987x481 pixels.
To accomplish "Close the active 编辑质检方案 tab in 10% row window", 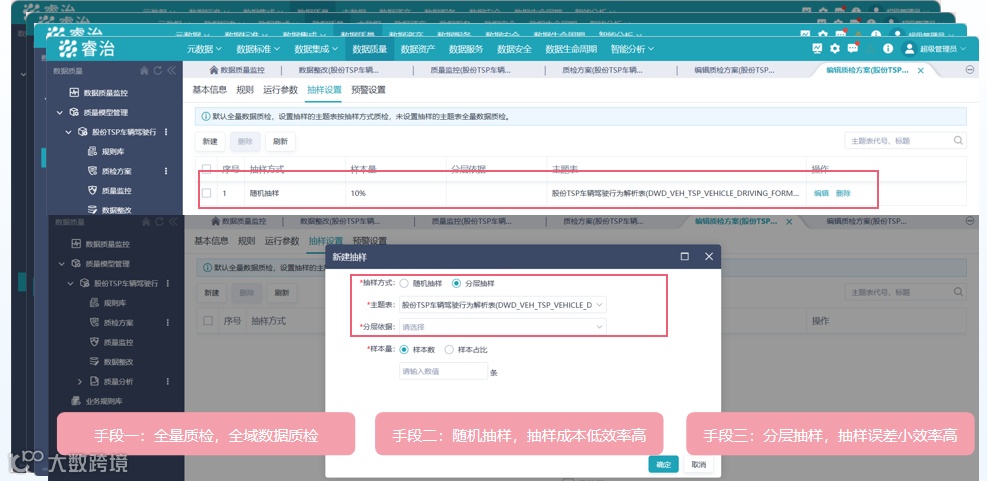I will (921, 71).
